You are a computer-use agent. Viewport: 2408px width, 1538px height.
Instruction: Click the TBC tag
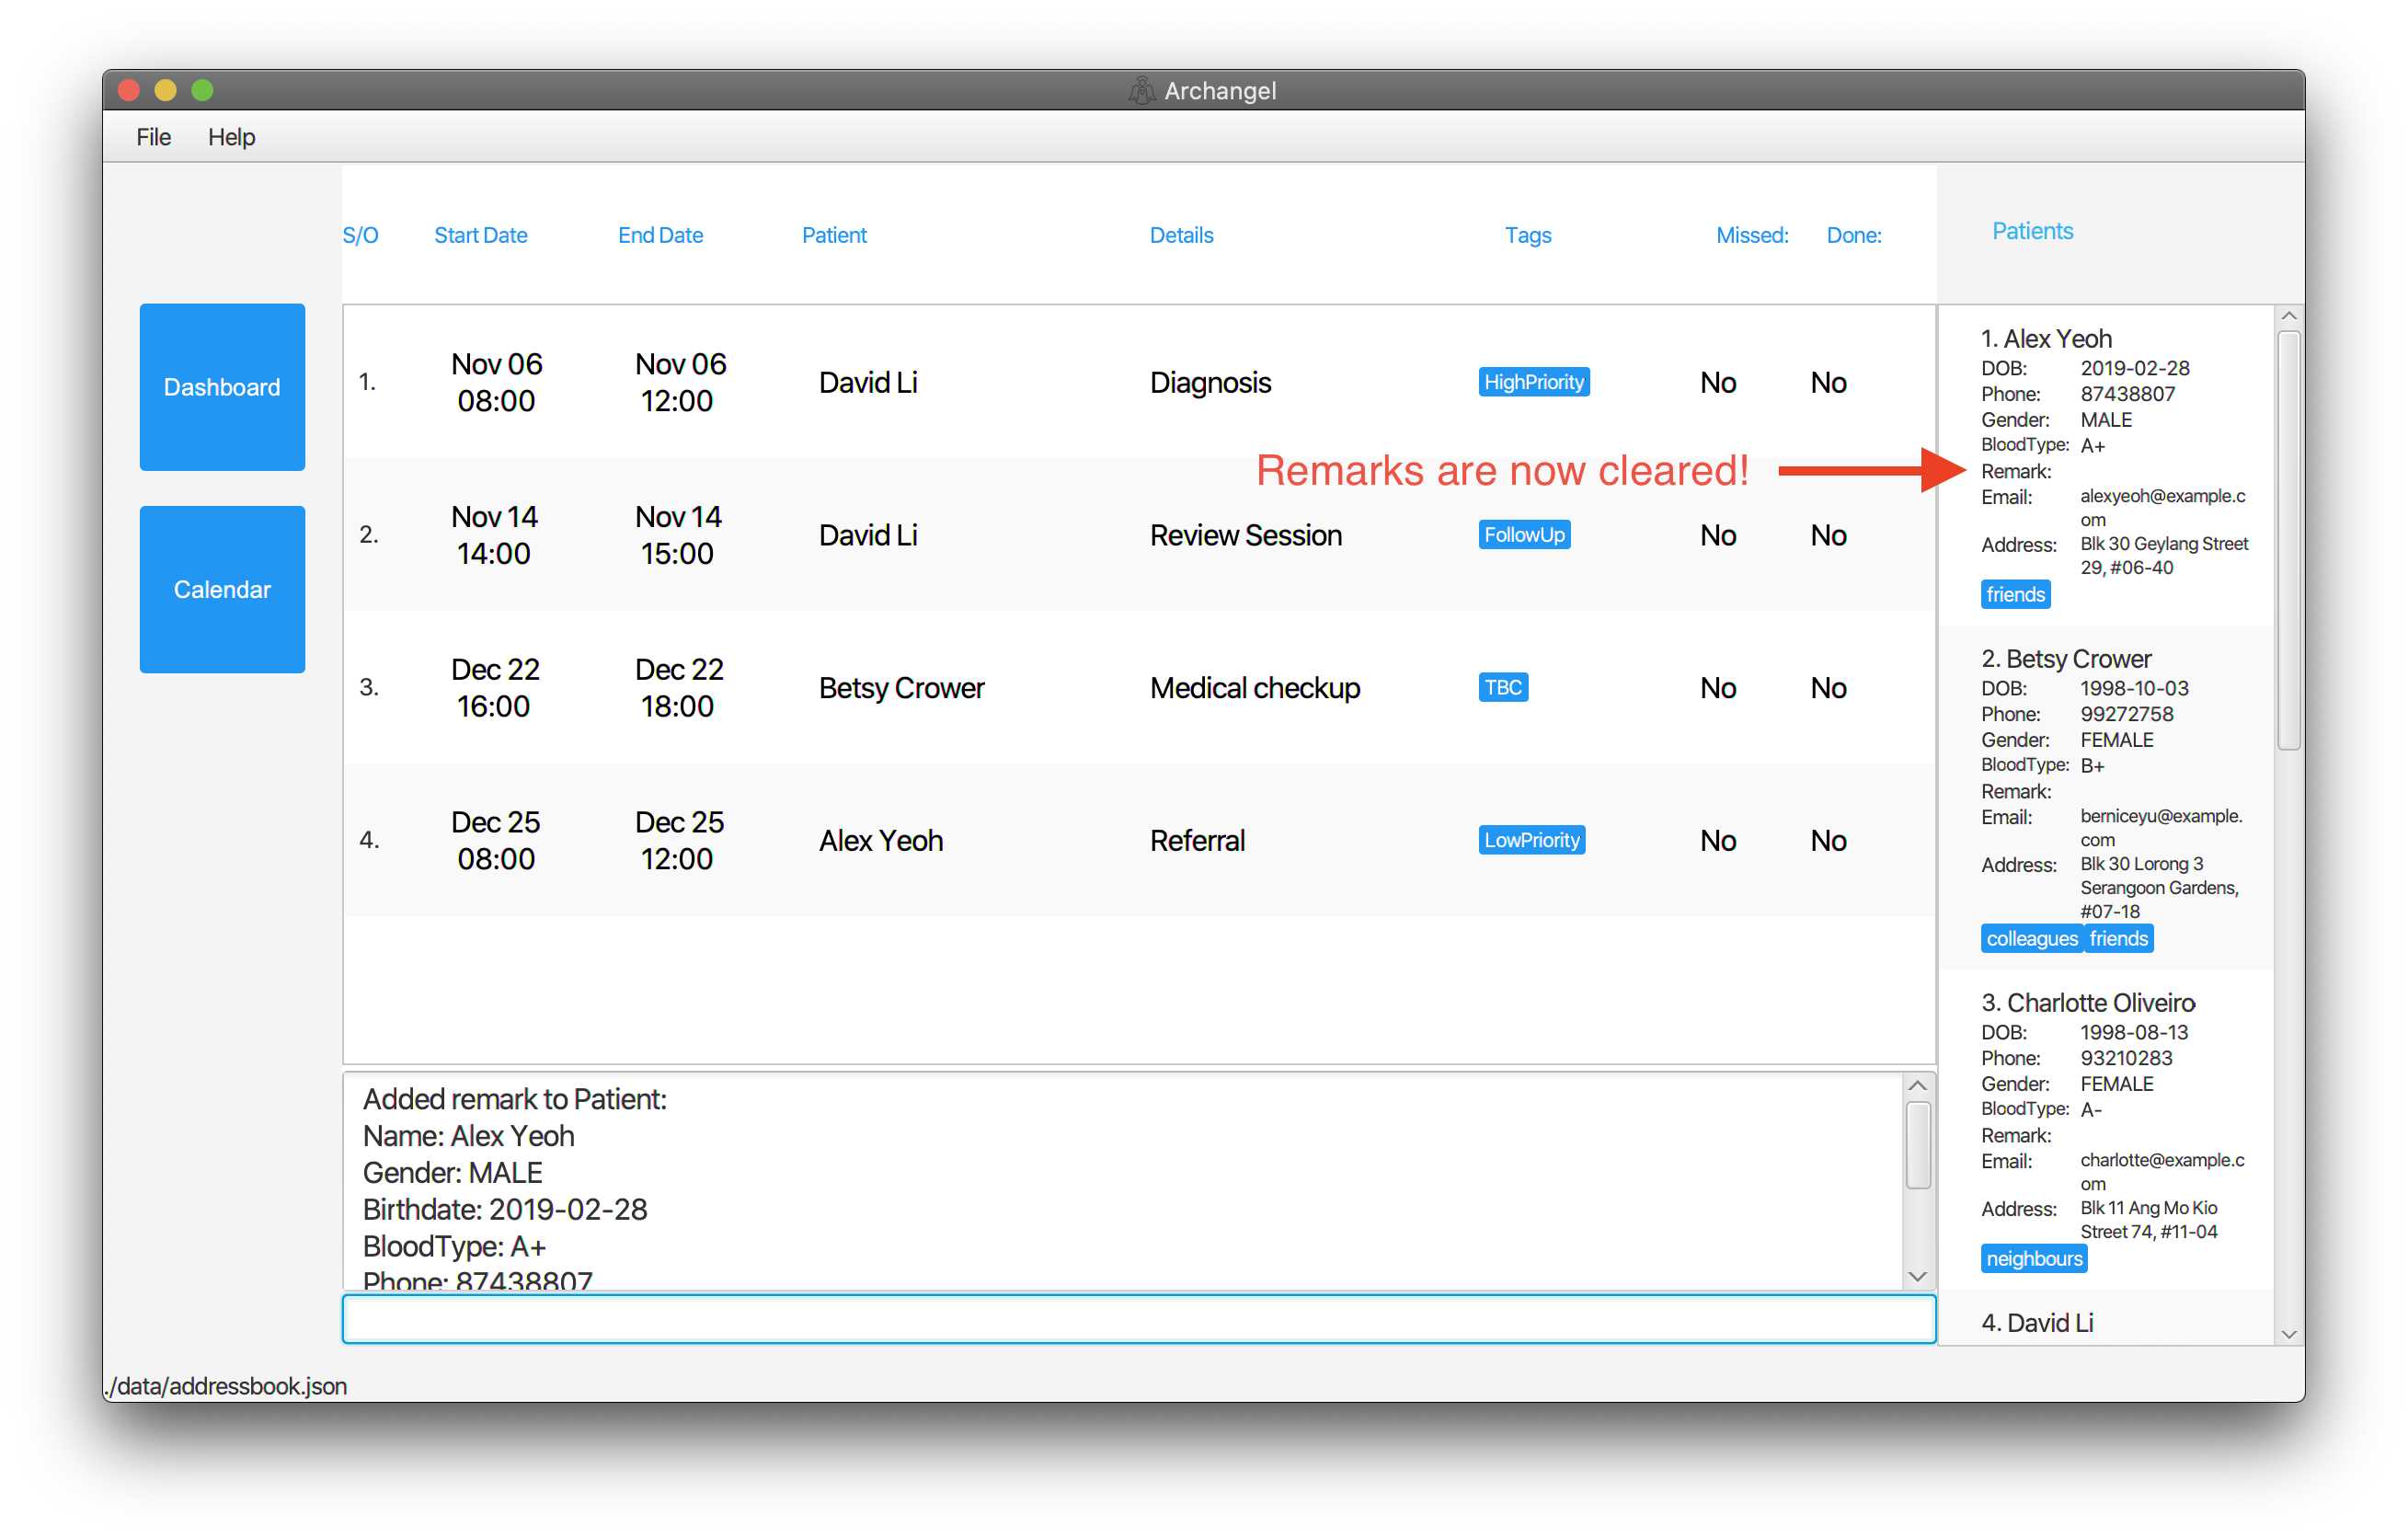pyautogui.click(x=1502, y=688)
